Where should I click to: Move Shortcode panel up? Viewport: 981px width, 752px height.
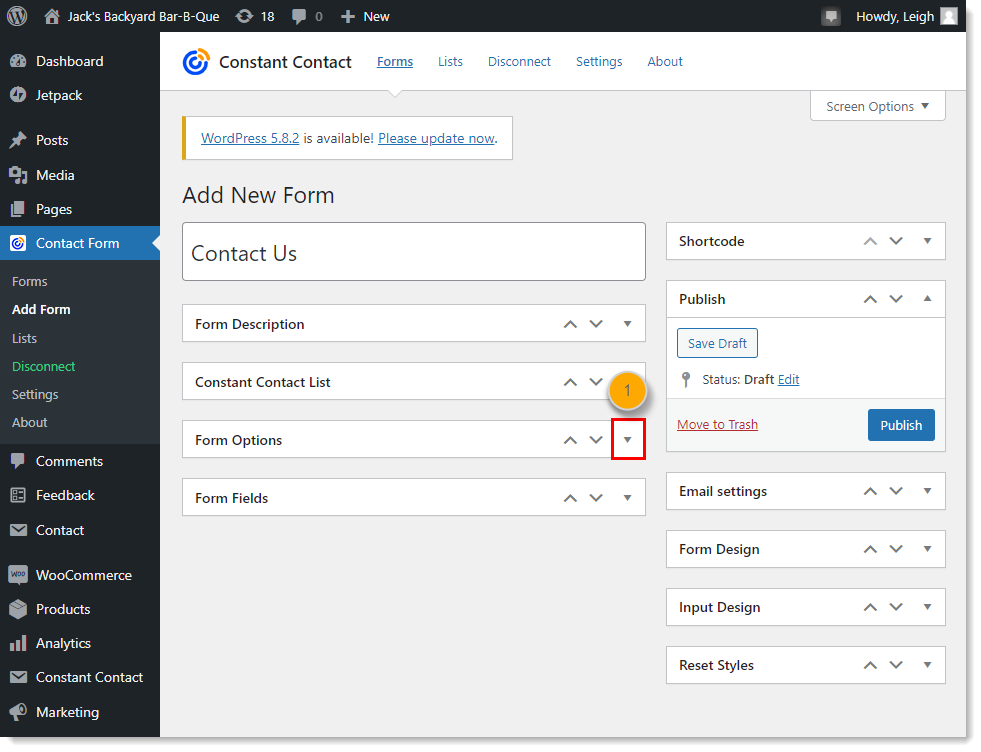870,241
